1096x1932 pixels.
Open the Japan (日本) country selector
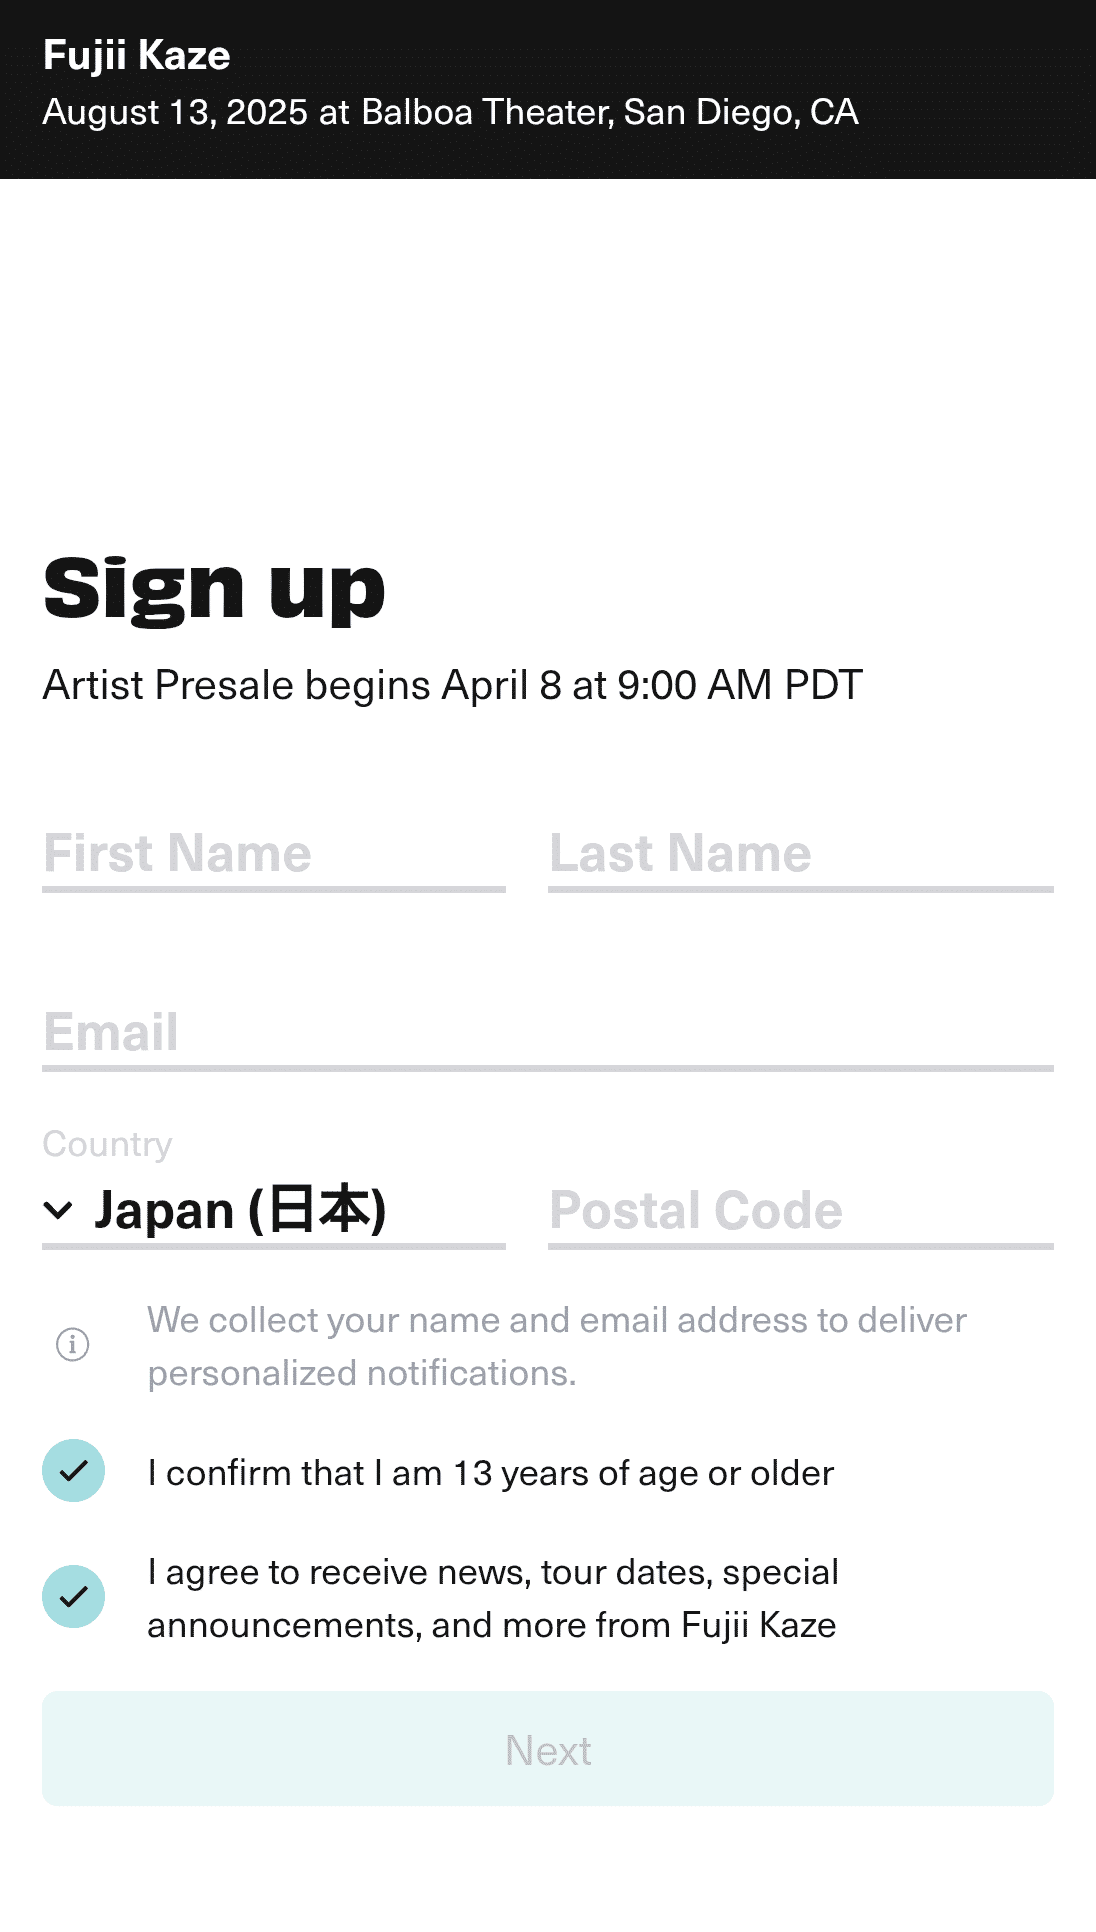(240, 1211)
